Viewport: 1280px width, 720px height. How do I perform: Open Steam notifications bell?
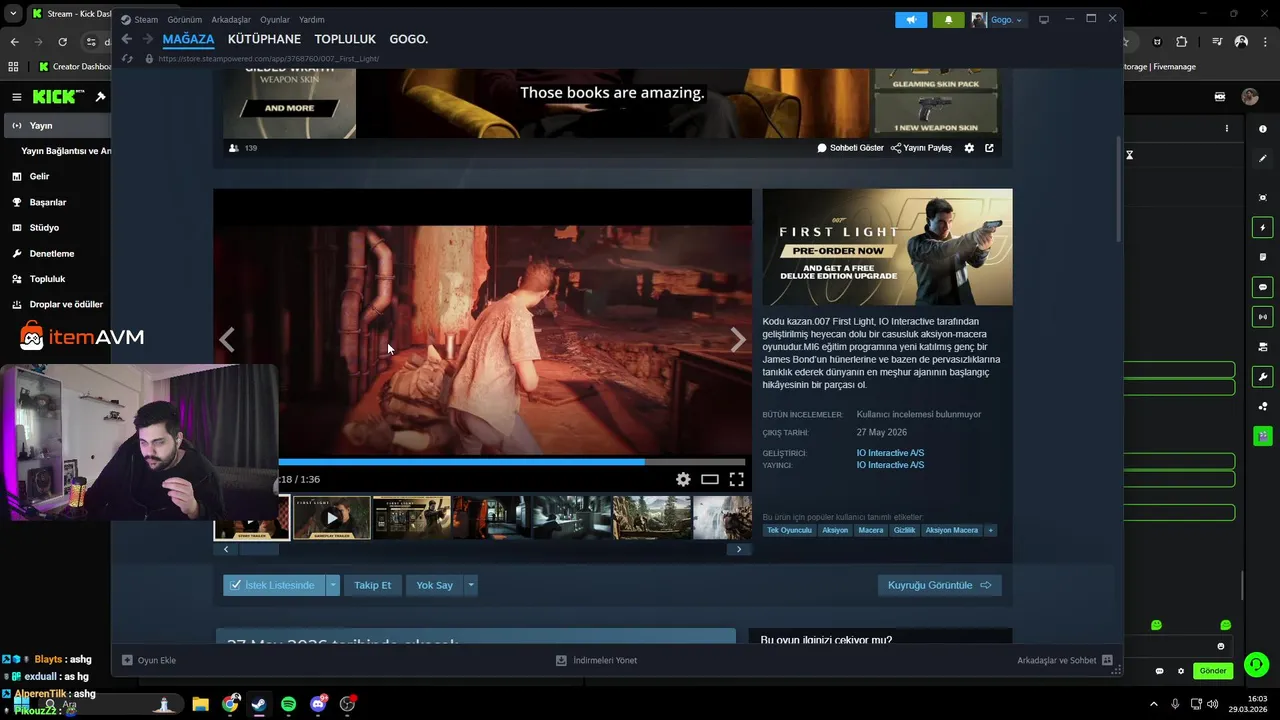(x=948, y=19)
